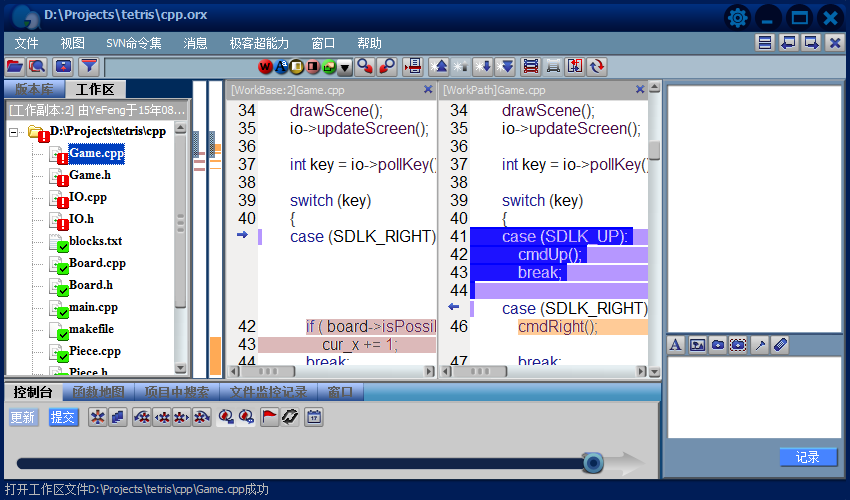Click the slider knob on the bottom progress bar
This screenshot has width=850, height=500.
coord(593,463)
